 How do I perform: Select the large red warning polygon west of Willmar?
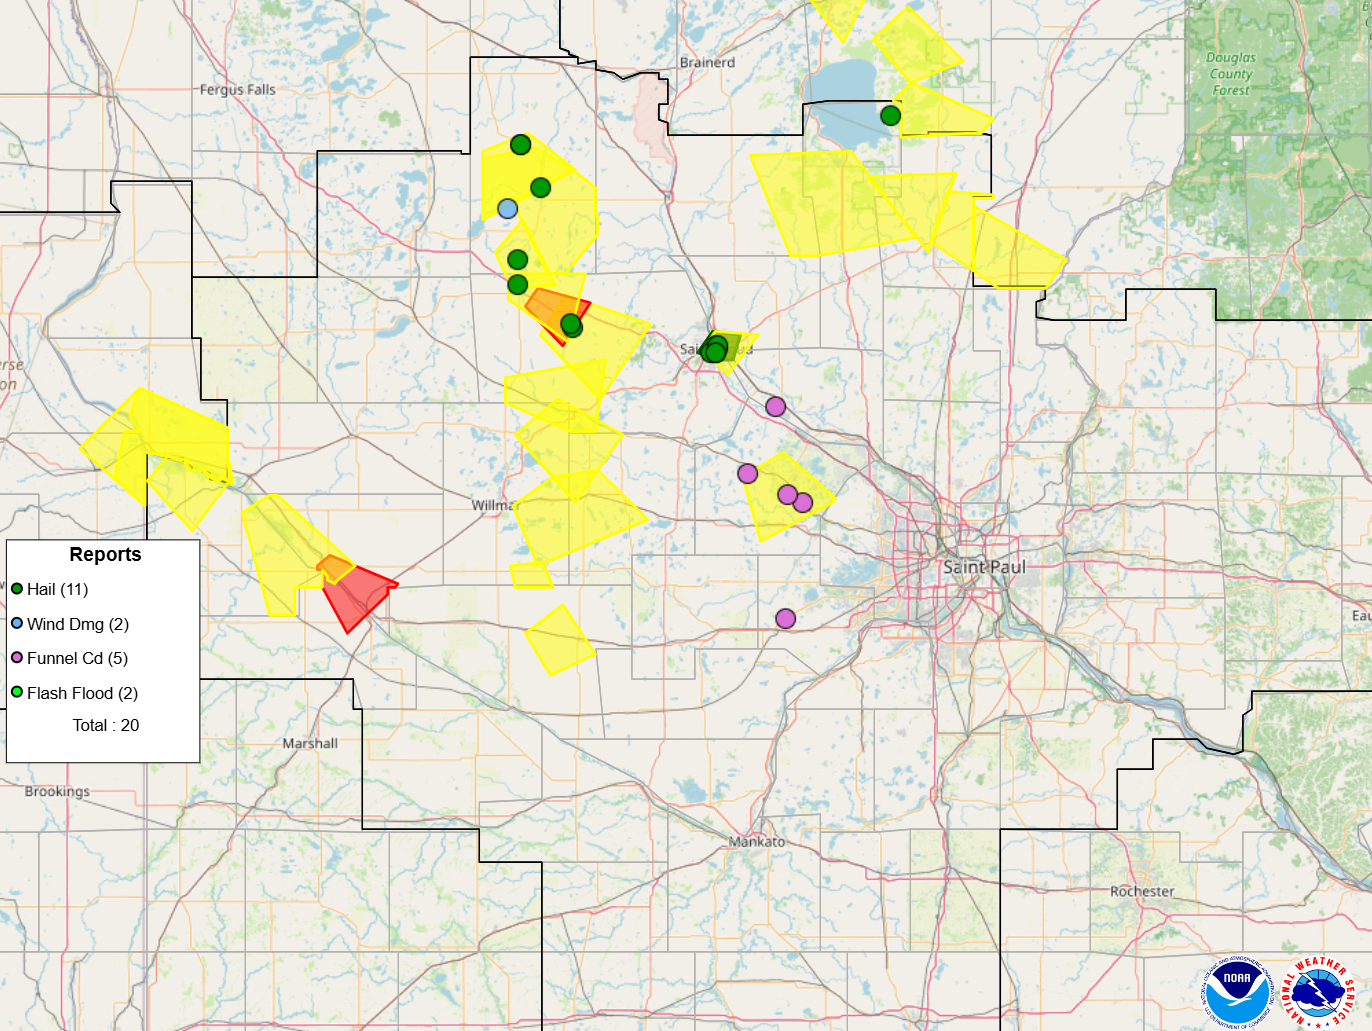point(356,594)
